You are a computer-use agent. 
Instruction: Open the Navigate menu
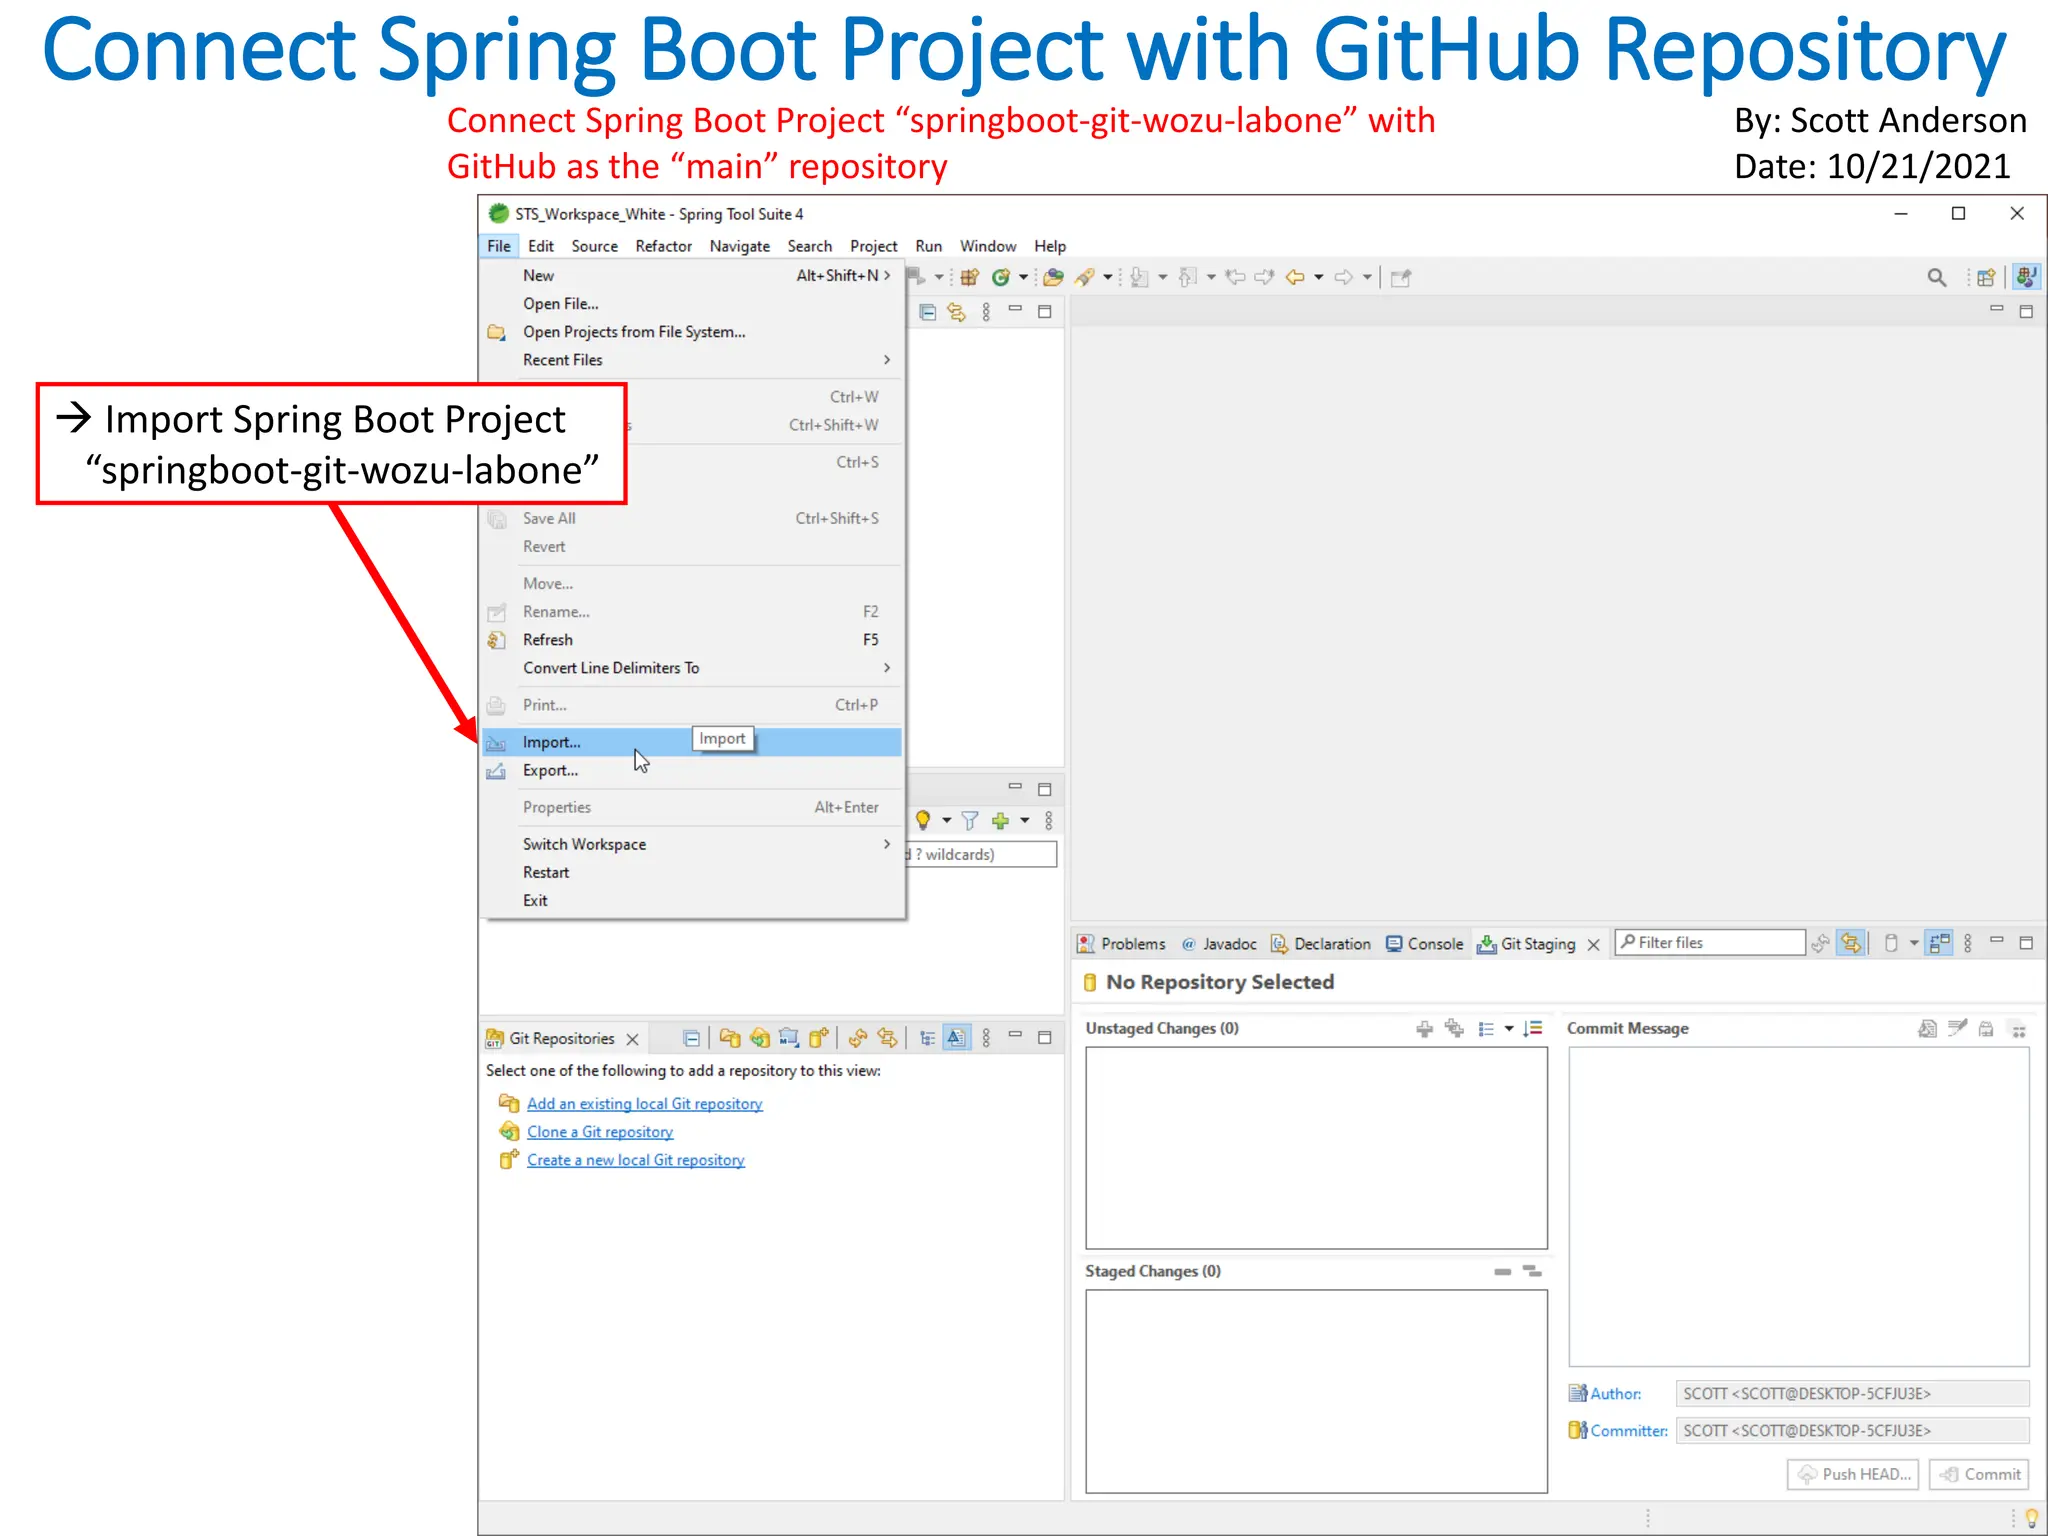[739, 246]
